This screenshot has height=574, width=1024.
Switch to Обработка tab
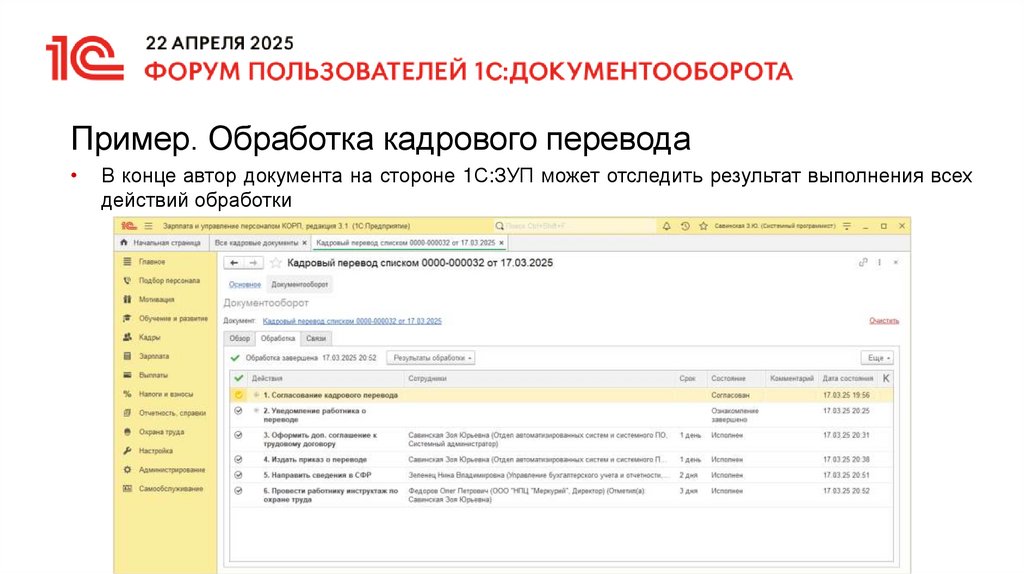click(x=278, y=338)
